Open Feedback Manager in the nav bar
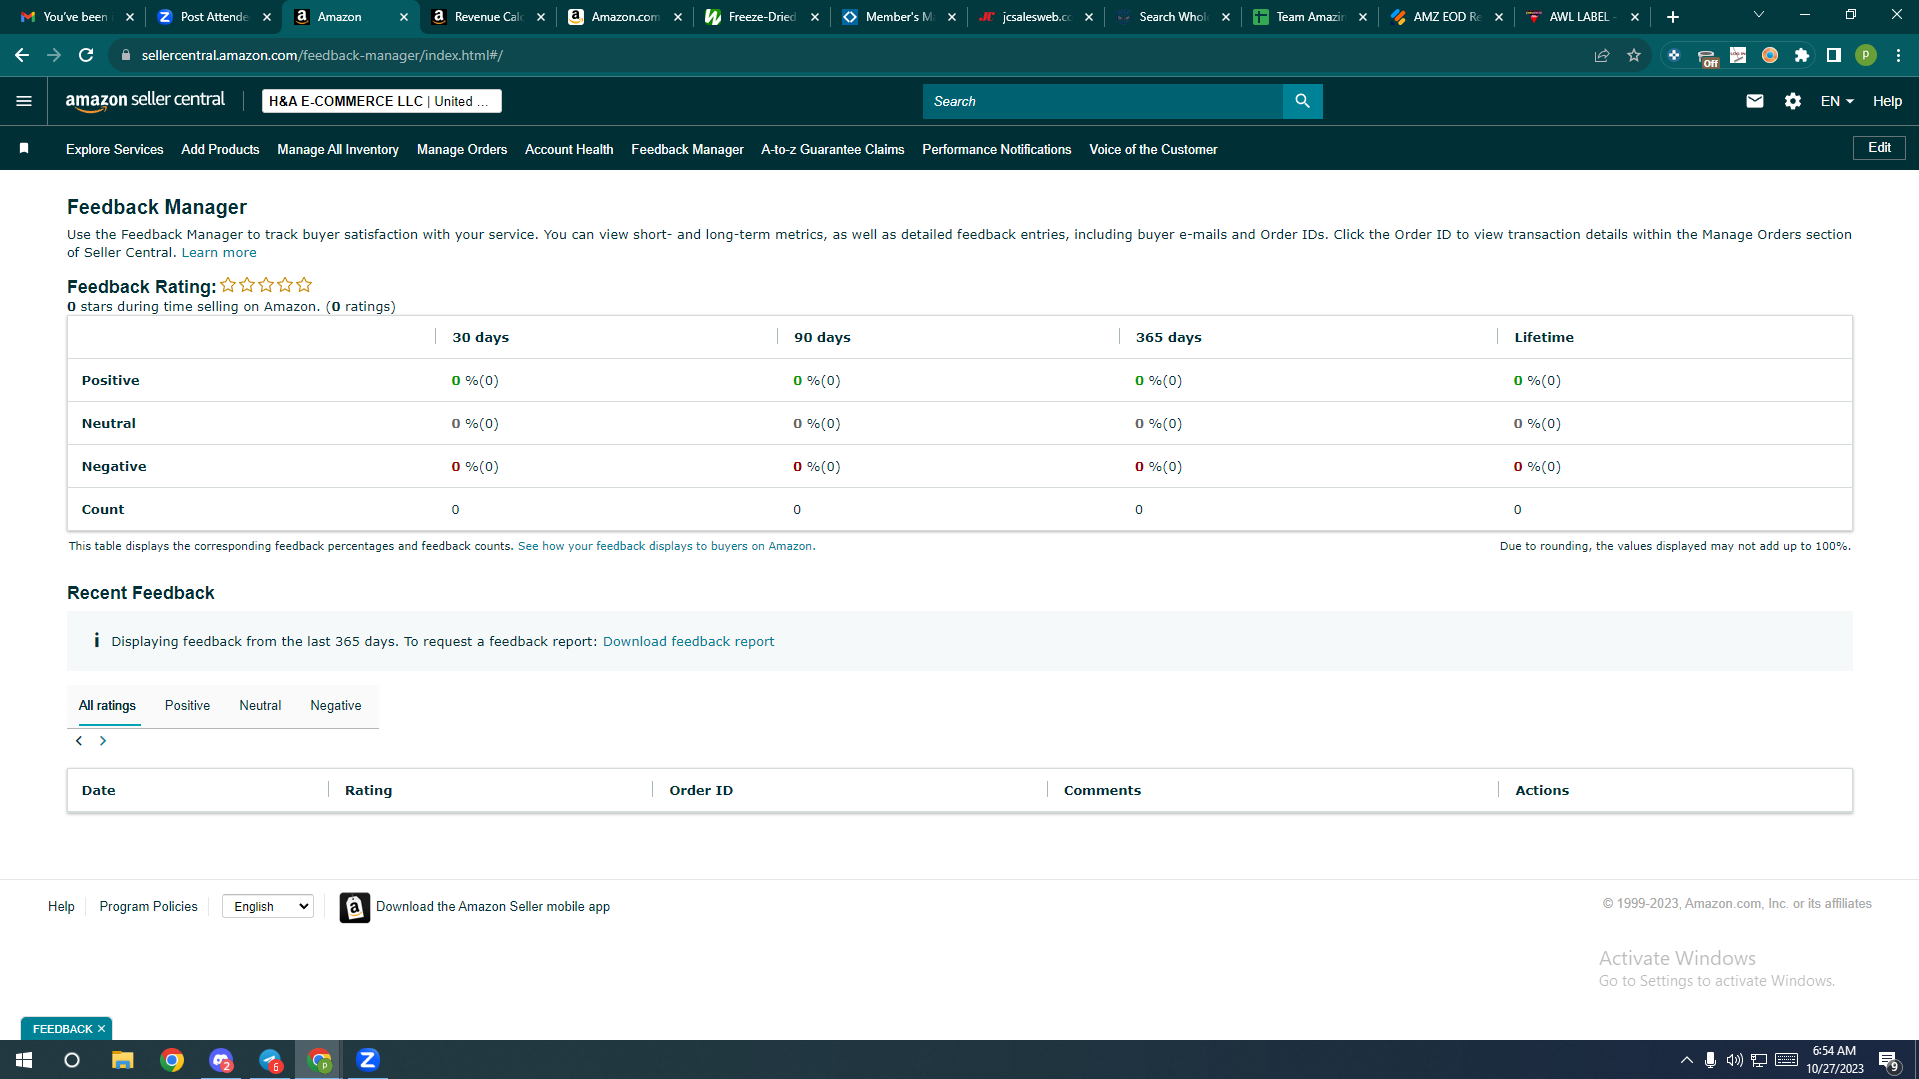This screenshot has height=1079, width=1919. tap(687, 149)
